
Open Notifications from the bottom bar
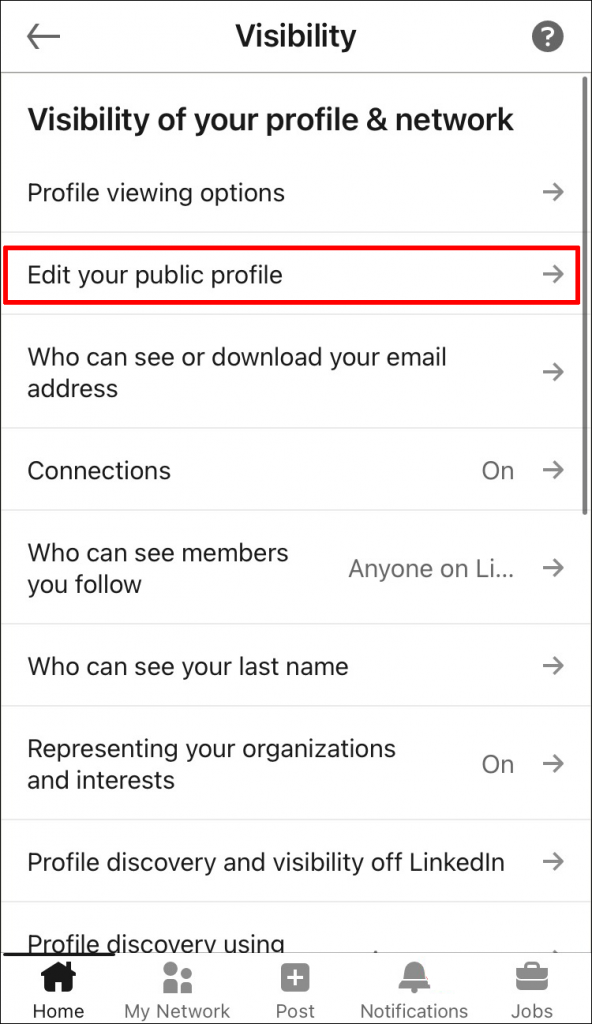(x=414, y=982)
